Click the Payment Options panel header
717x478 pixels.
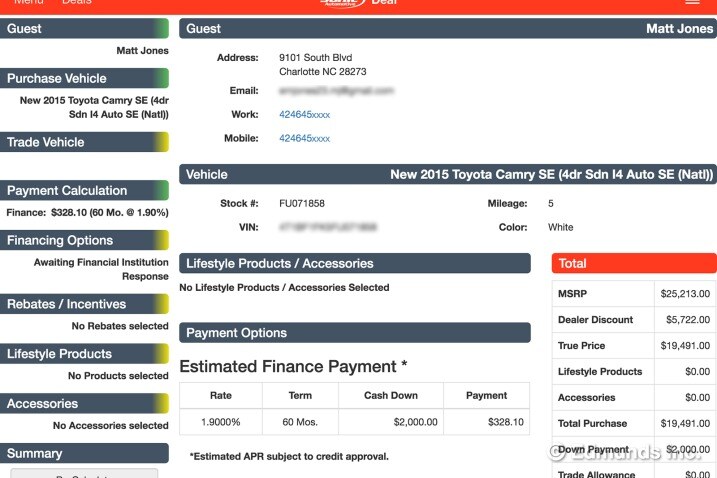click(355, 333)
